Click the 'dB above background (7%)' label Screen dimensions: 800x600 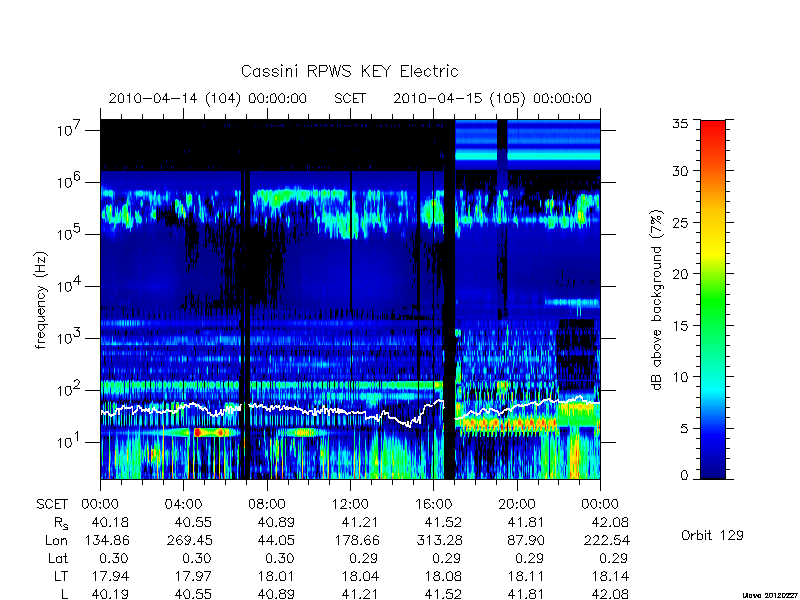(658, 300)
